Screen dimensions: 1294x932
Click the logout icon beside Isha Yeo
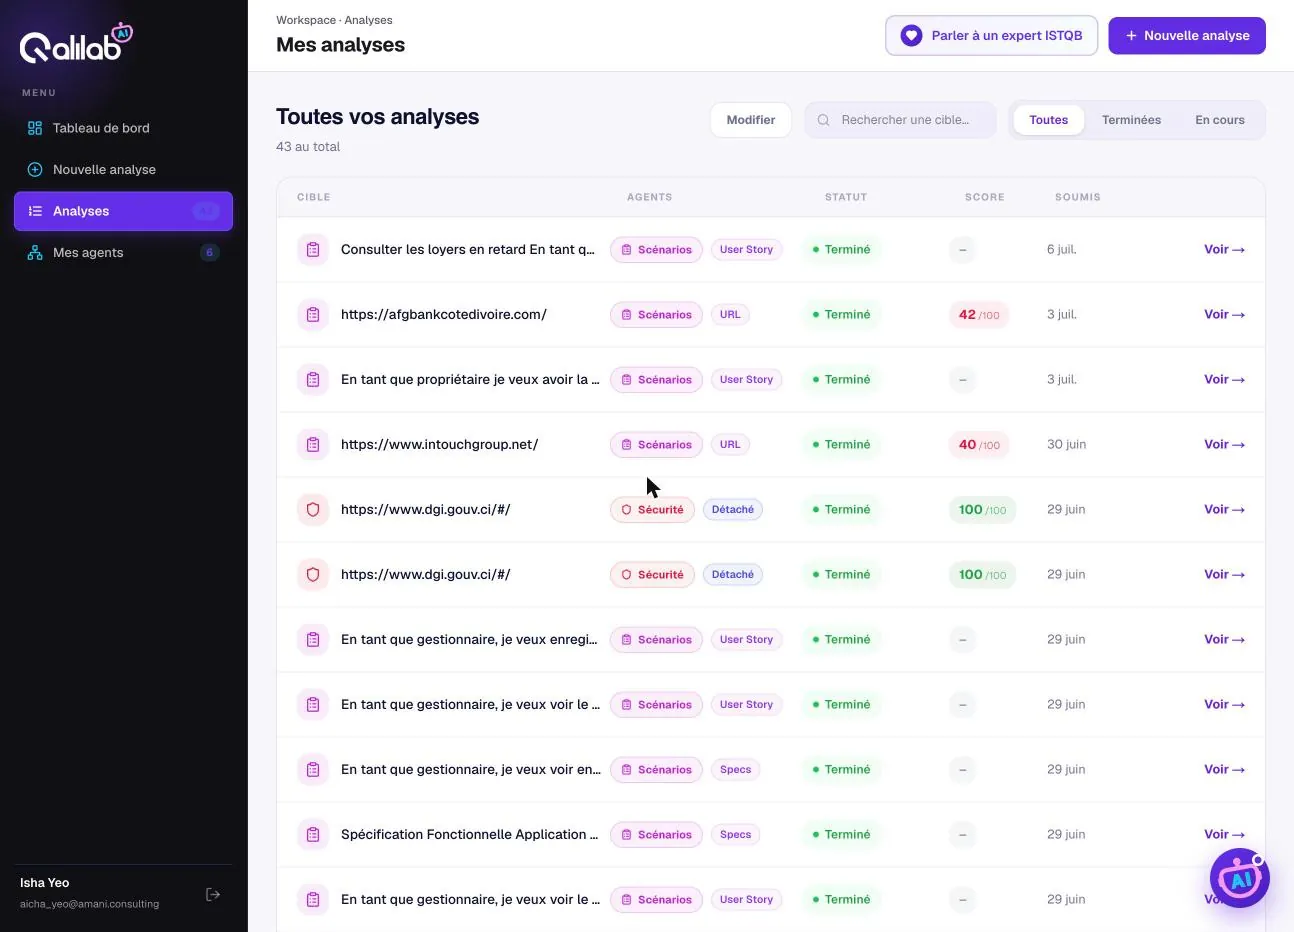click(x=213, y=894)
